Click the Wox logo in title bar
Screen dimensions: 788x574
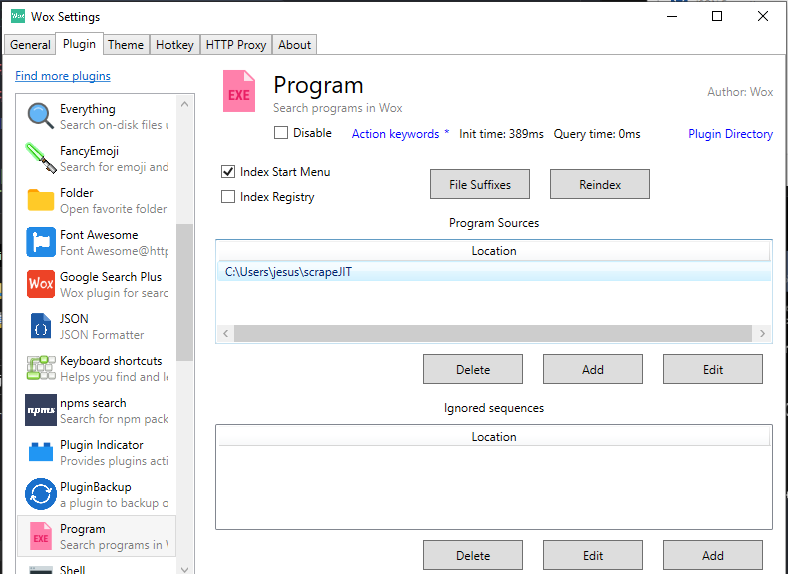(18, 16)
